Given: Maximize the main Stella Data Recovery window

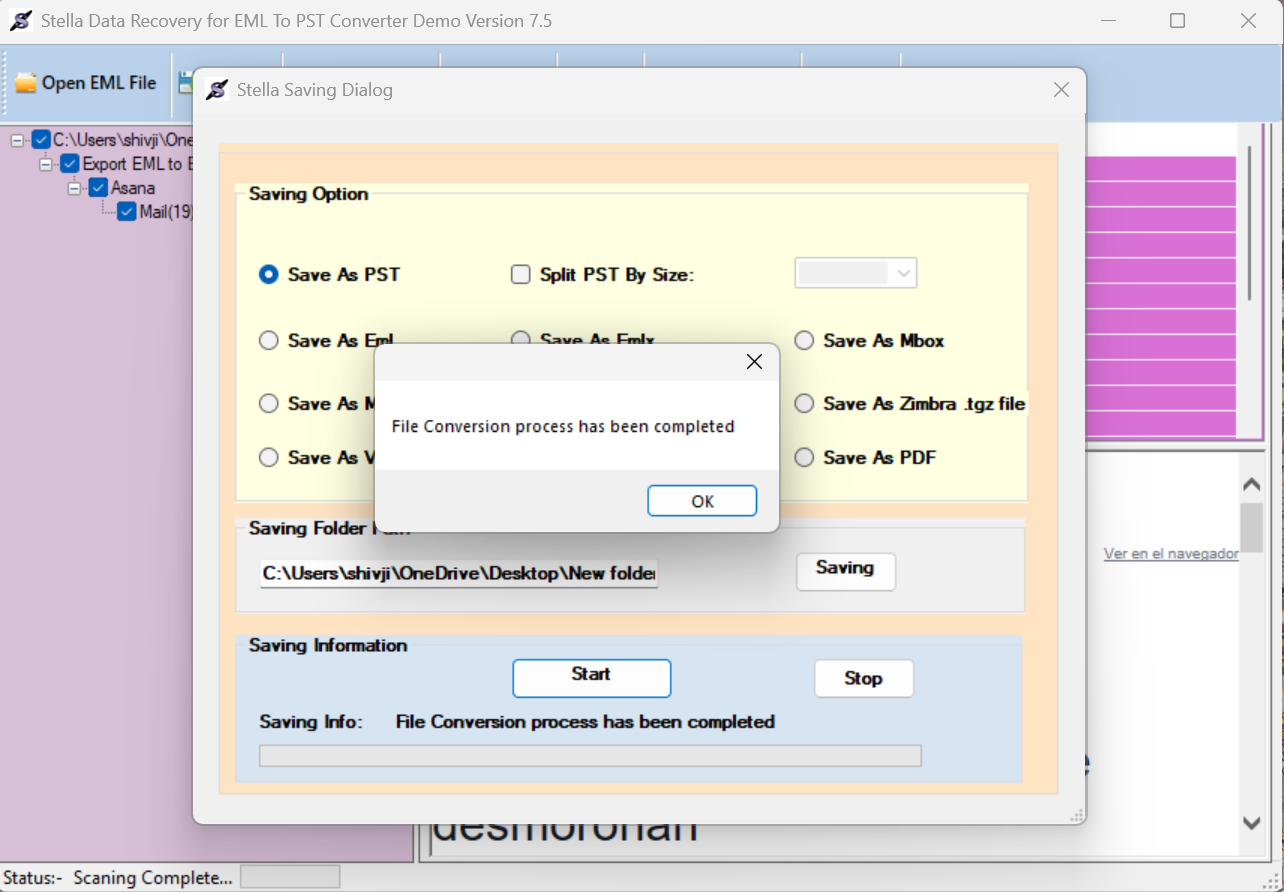Looking at the screenshot, I should (1177, 20).
